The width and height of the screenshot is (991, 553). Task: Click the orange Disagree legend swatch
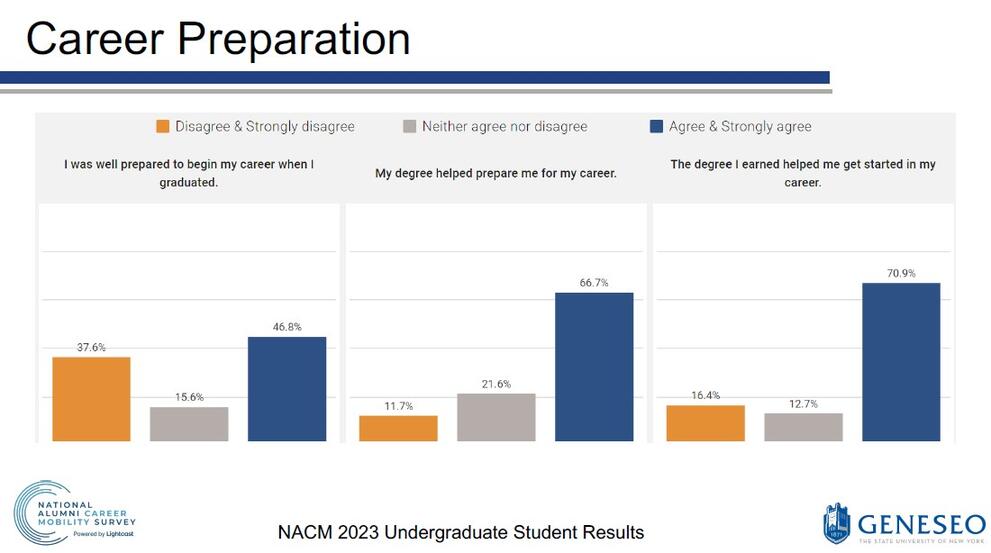(162, 127)
